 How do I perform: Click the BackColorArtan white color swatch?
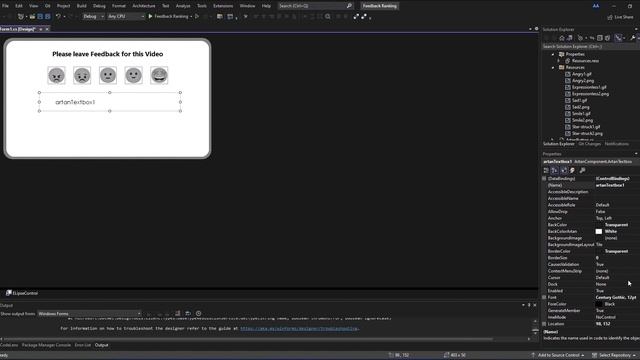pyautogui.click(x=598, y=231)
